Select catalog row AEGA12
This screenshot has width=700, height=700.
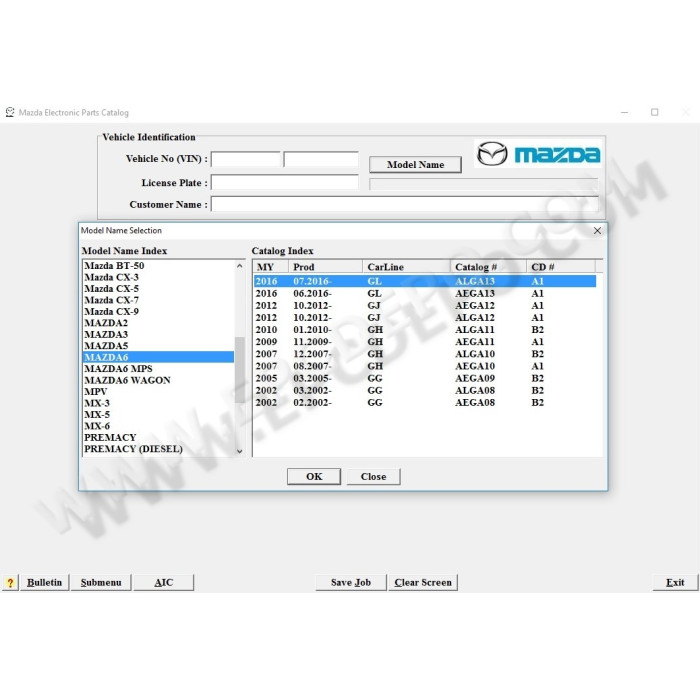pos(425,305)
